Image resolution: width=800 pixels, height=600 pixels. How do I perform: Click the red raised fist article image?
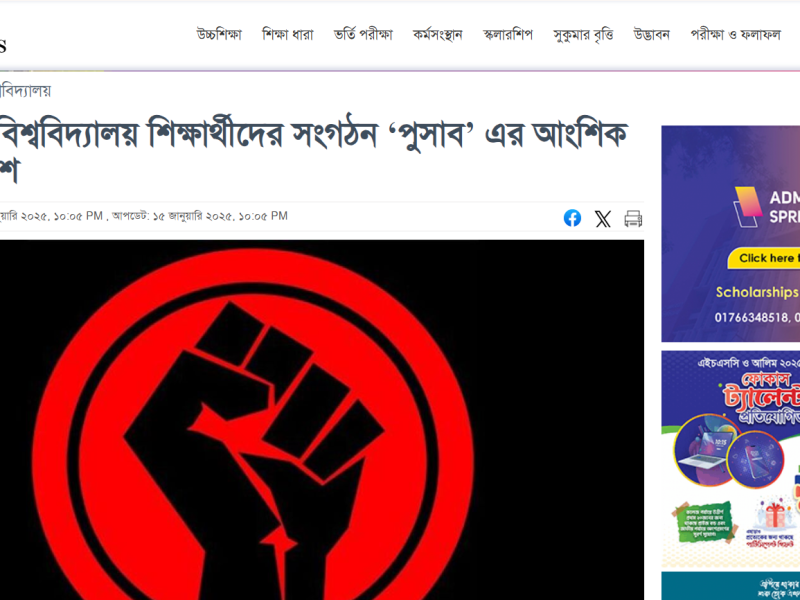322,420
